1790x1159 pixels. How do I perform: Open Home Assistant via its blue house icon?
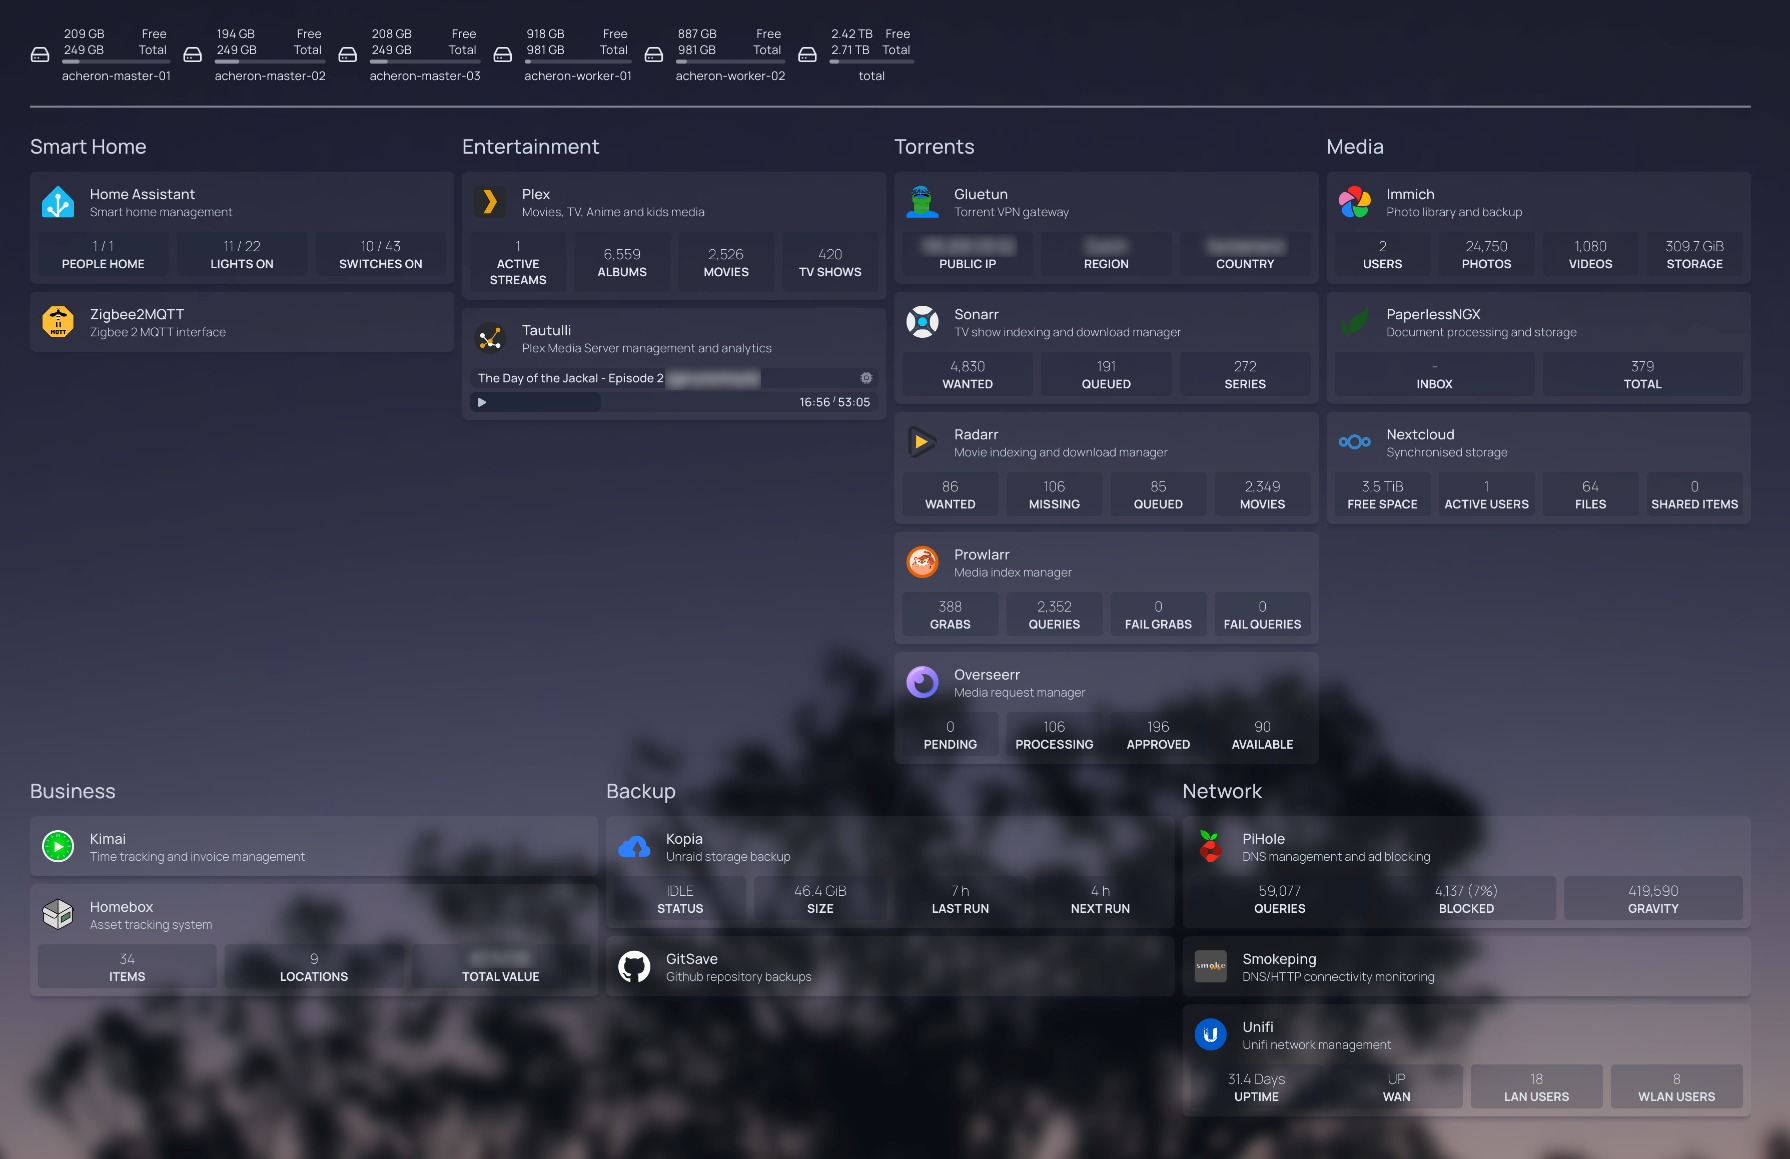pos(58,202)
